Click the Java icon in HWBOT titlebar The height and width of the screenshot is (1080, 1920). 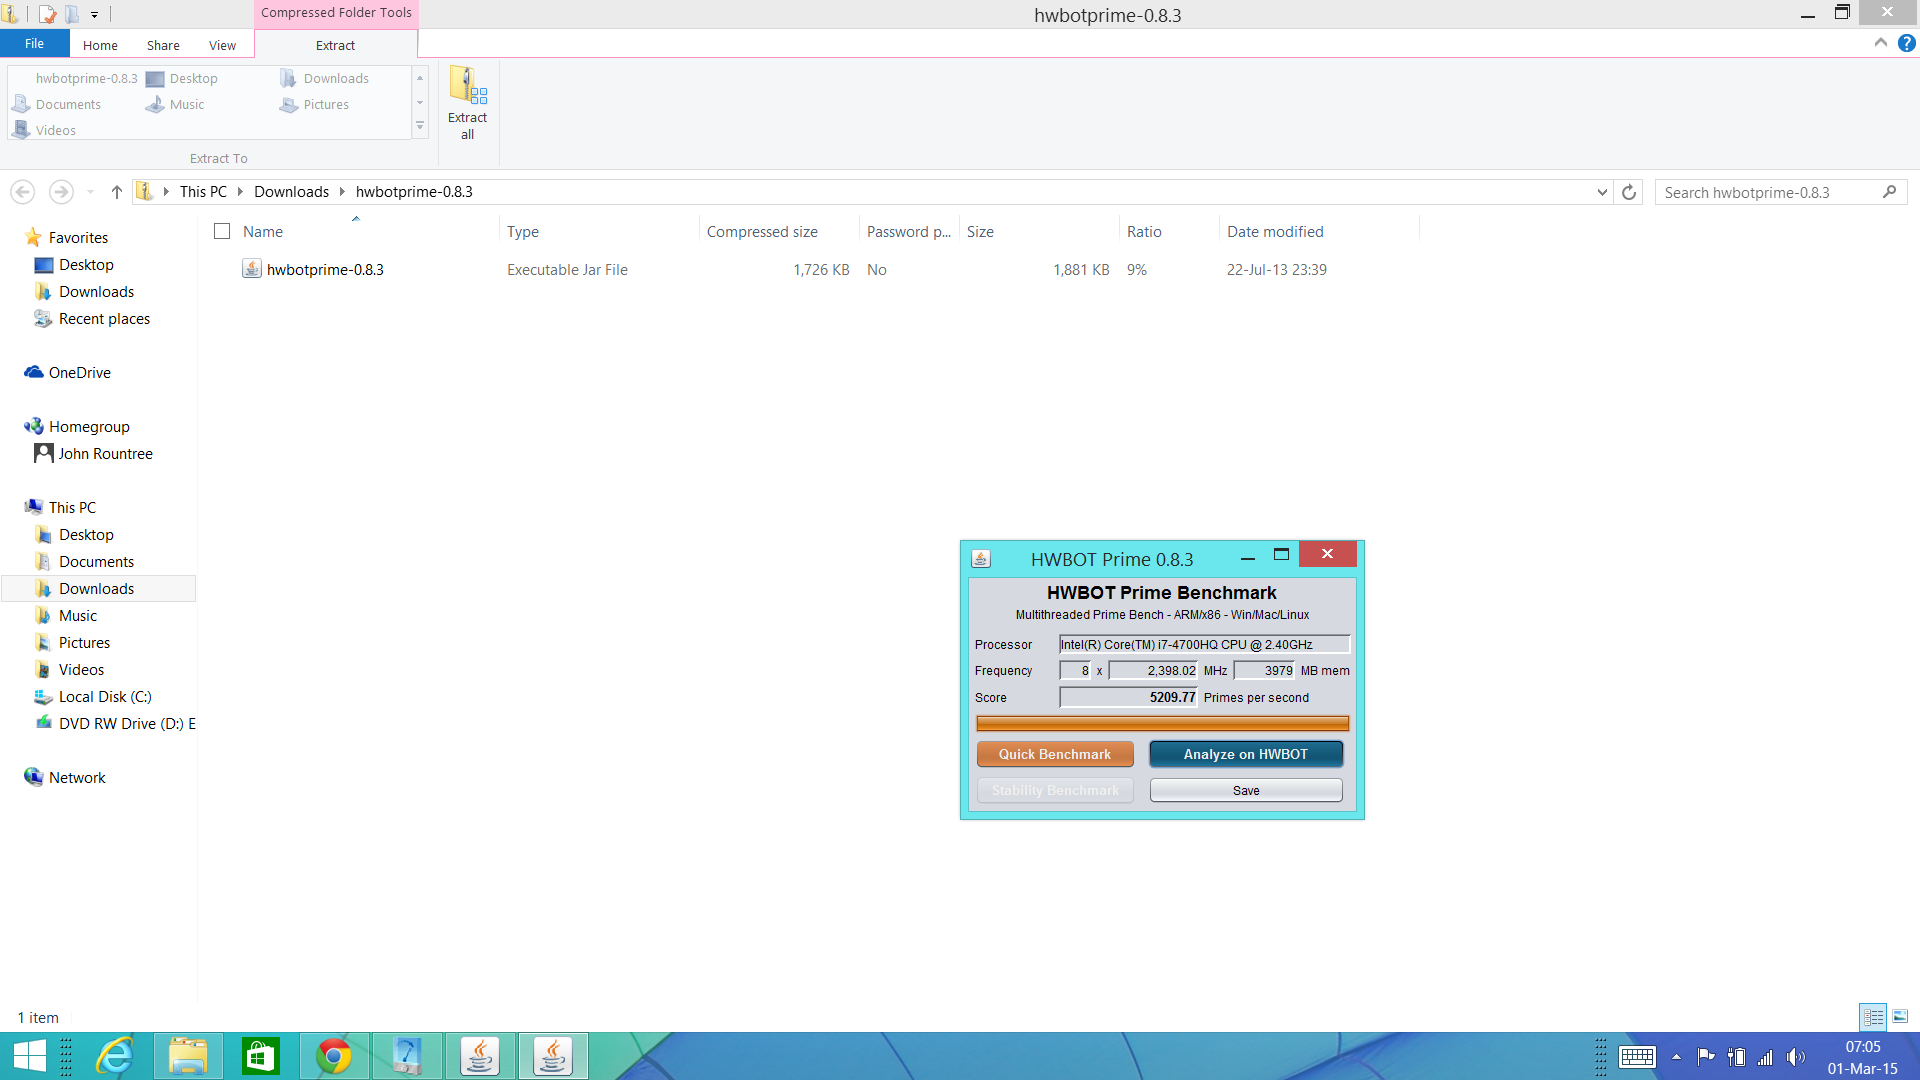pos(981,559)
